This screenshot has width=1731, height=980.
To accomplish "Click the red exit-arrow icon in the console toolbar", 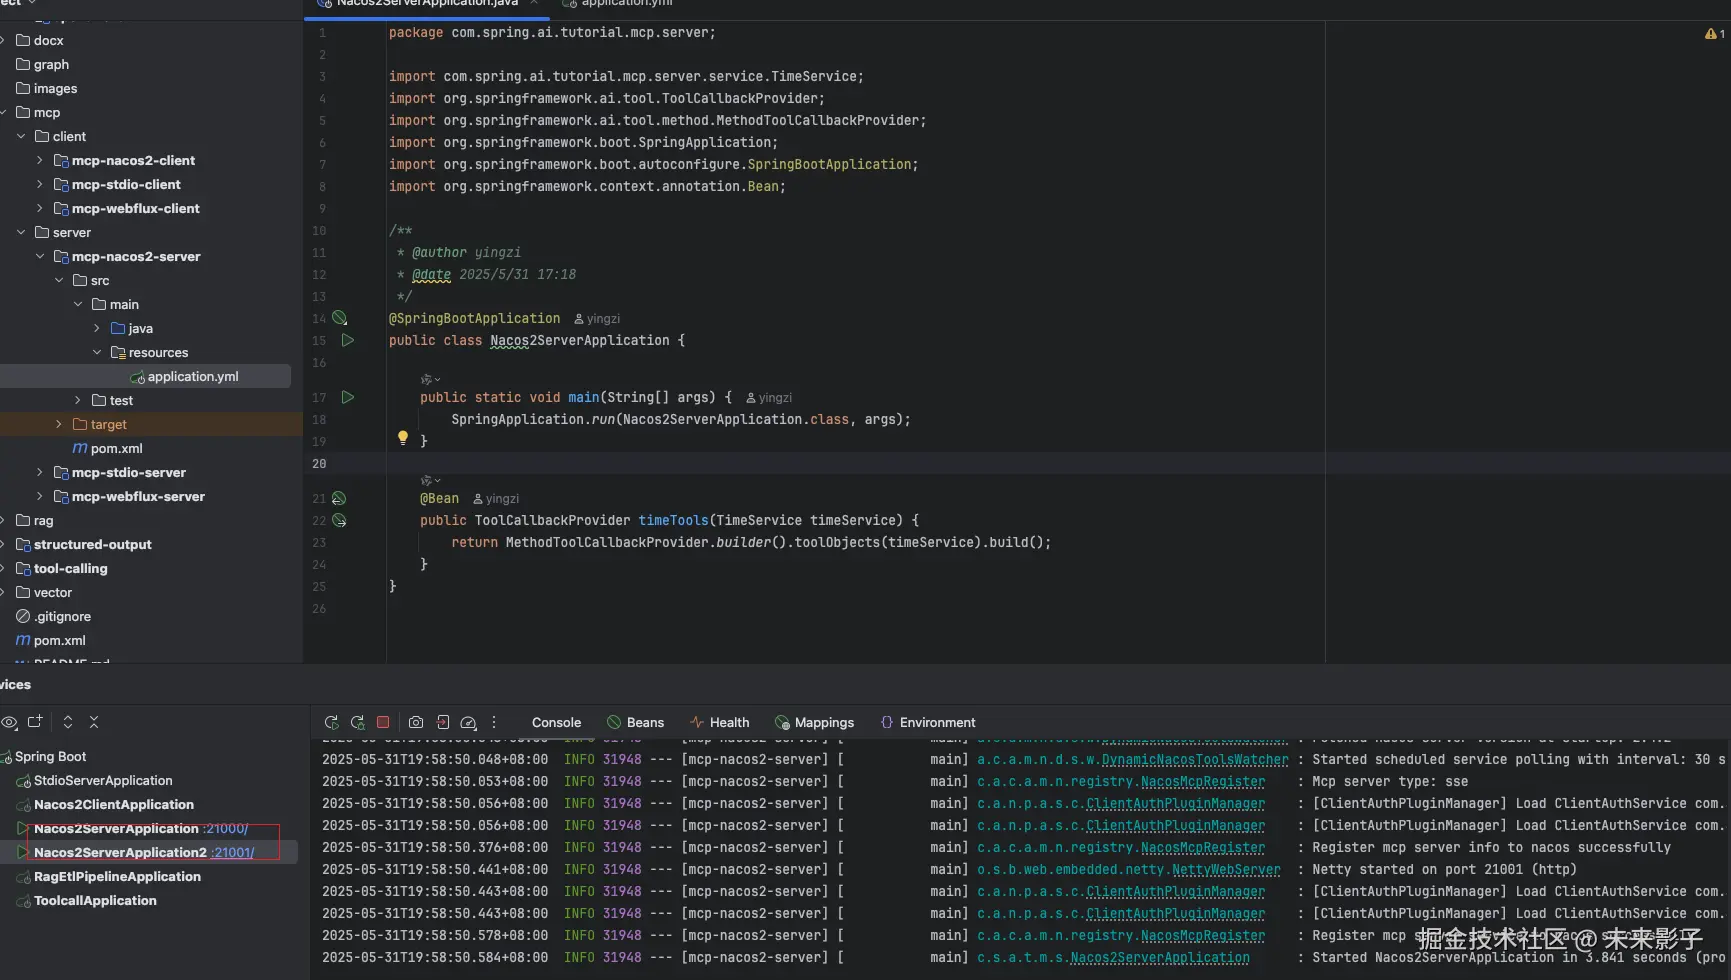I will click(442, 722).
